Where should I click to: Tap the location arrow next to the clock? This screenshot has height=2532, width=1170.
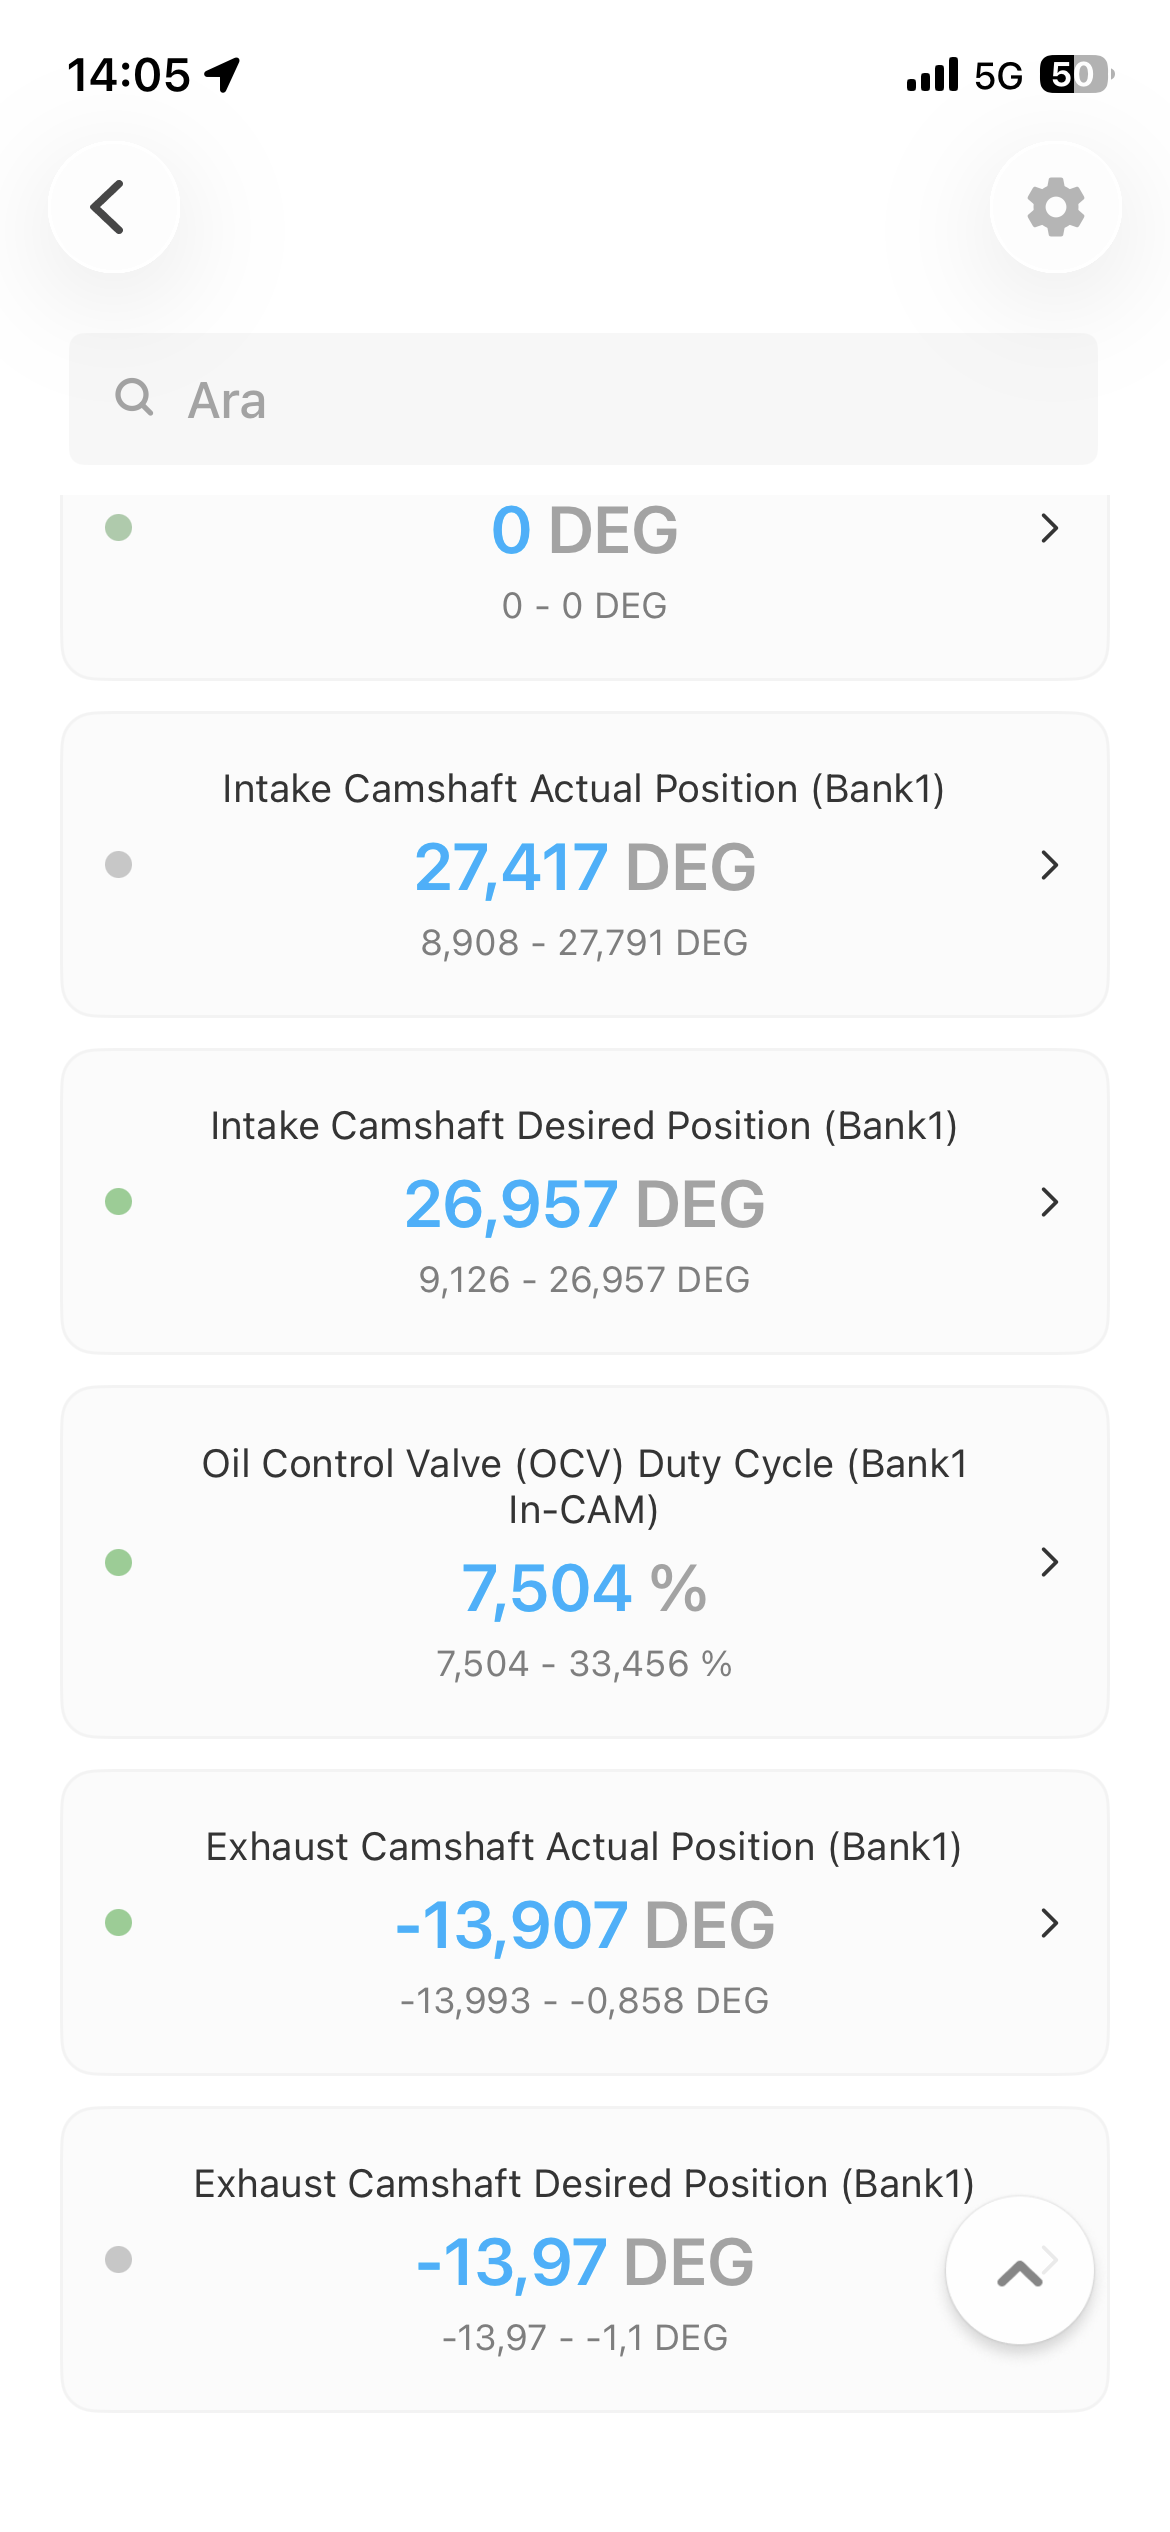point(222,74)
